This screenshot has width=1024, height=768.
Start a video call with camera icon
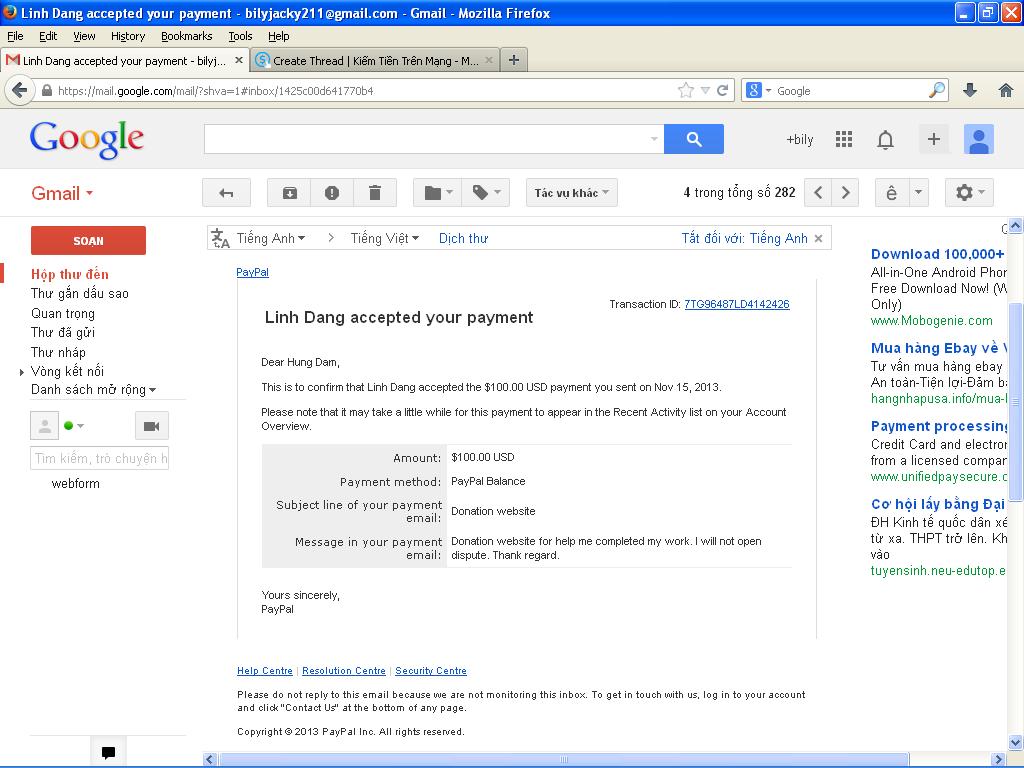pos(152,426)
